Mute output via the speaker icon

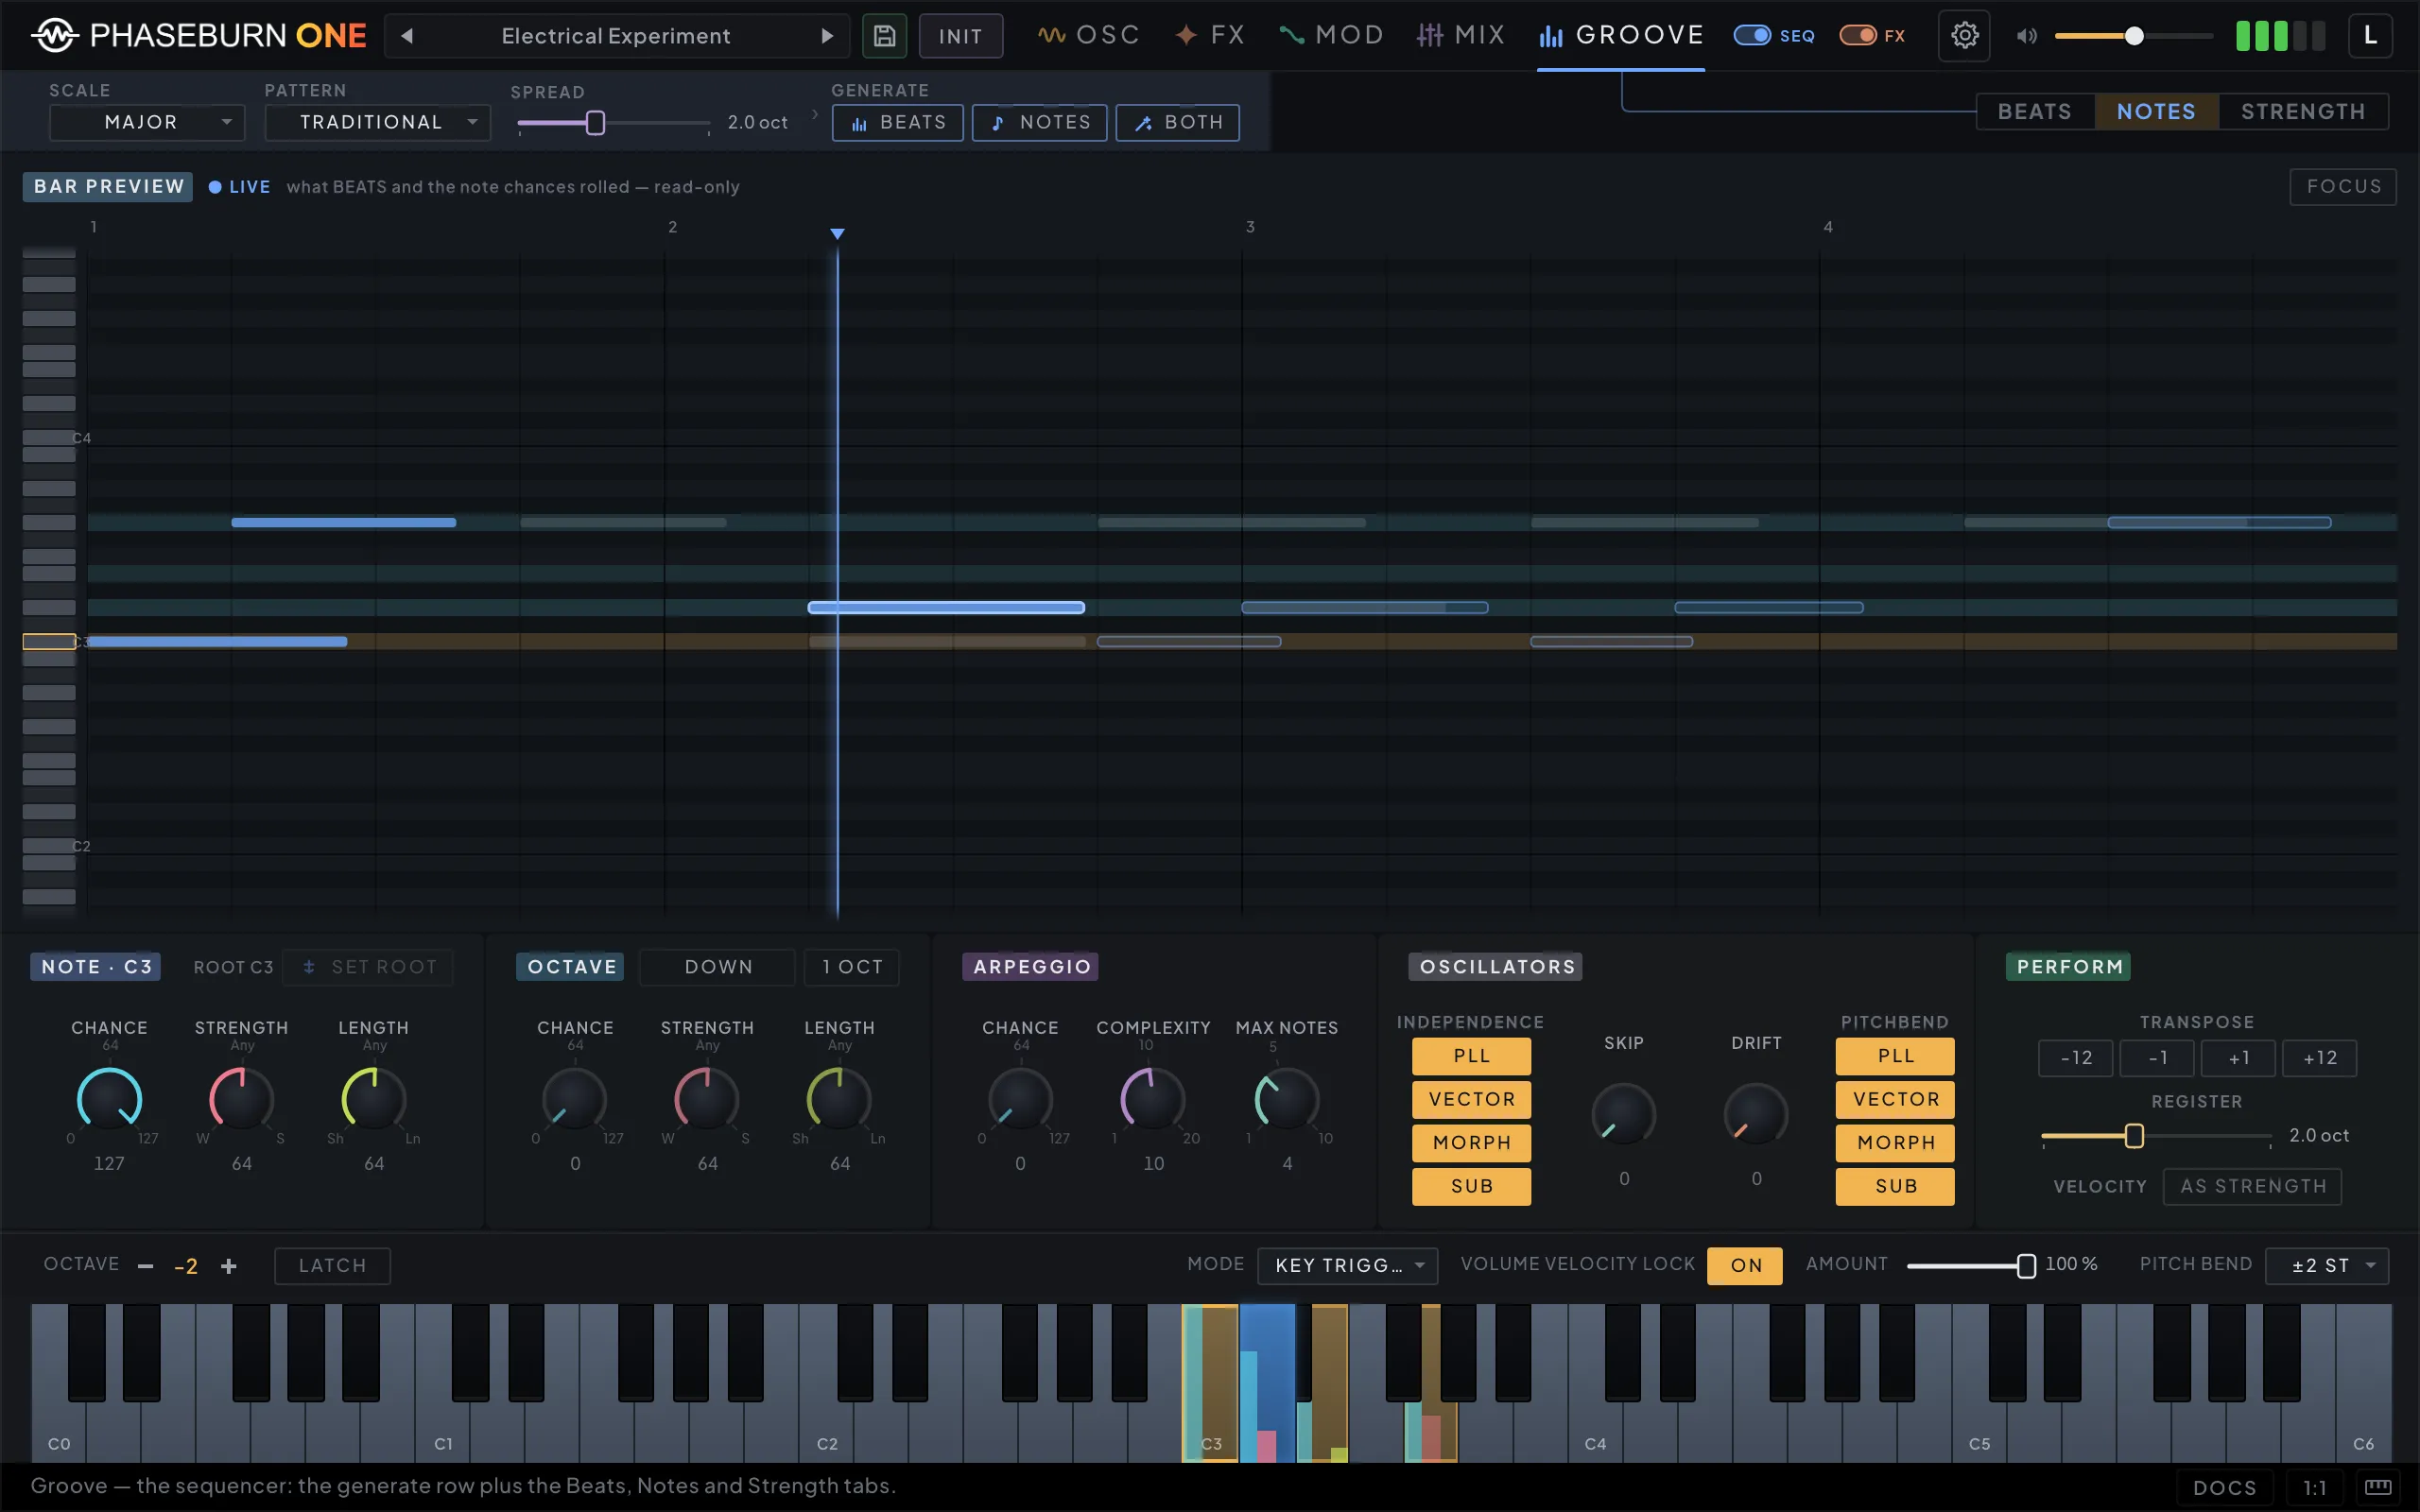[2026, 36]
